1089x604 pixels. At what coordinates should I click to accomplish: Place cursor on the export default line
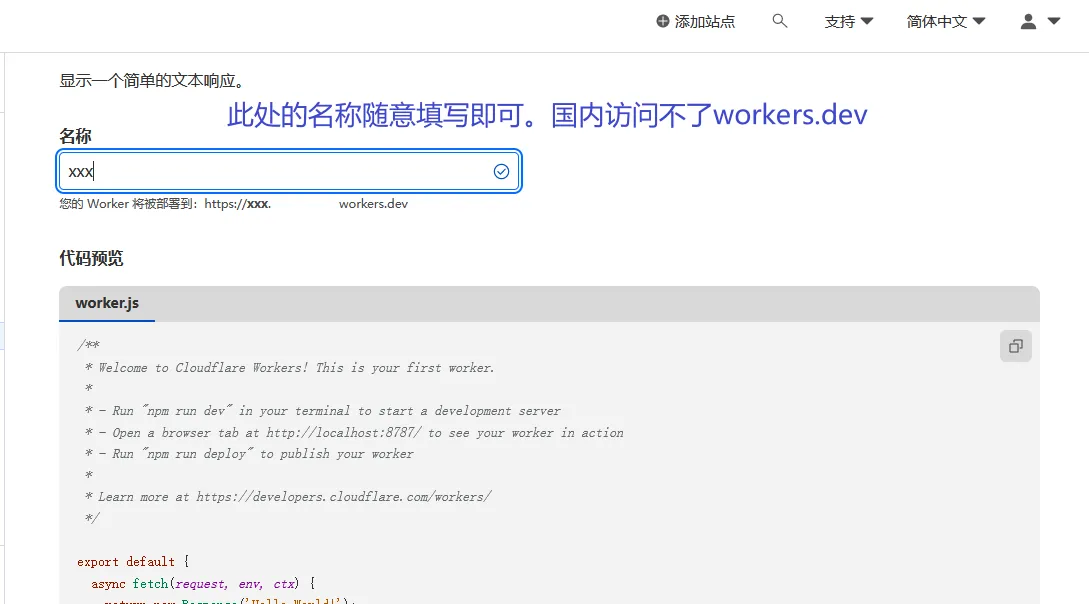133,561
